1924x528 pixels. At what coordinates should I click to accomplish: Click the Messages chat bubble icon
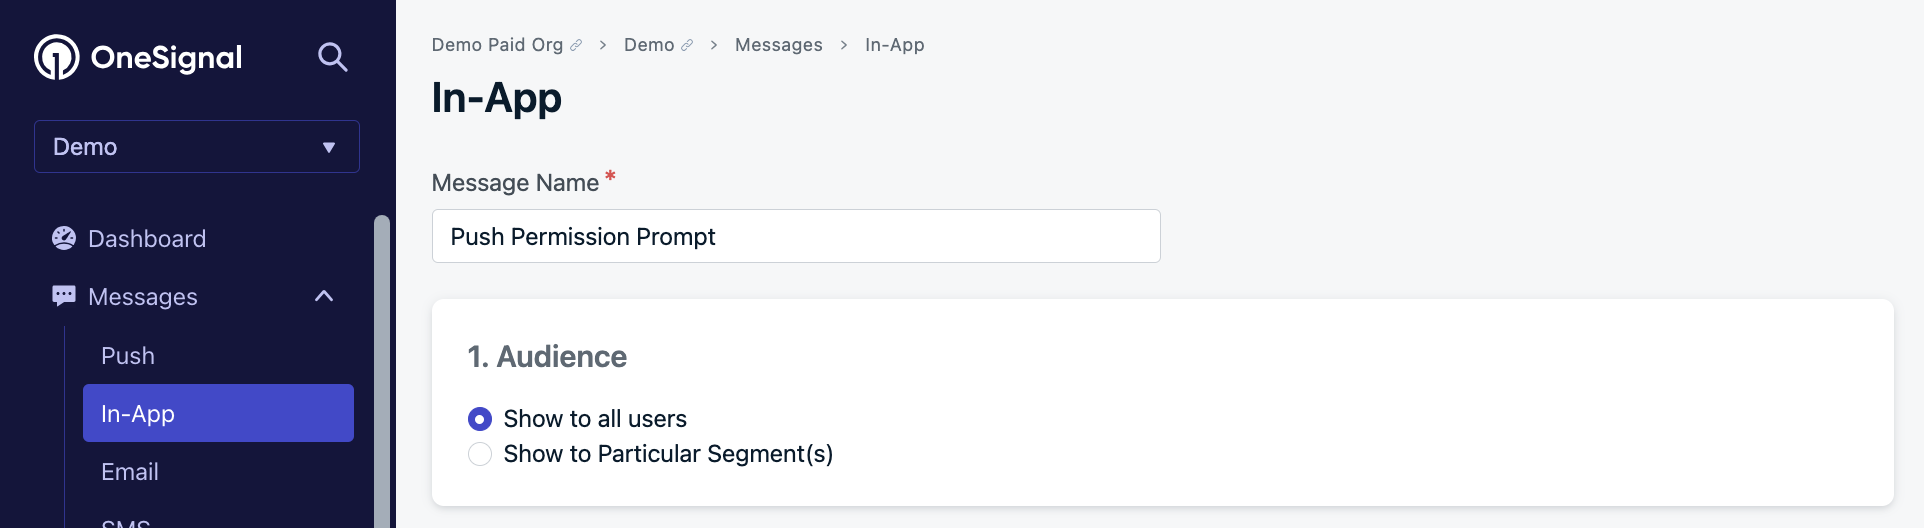tap(64, 296)
